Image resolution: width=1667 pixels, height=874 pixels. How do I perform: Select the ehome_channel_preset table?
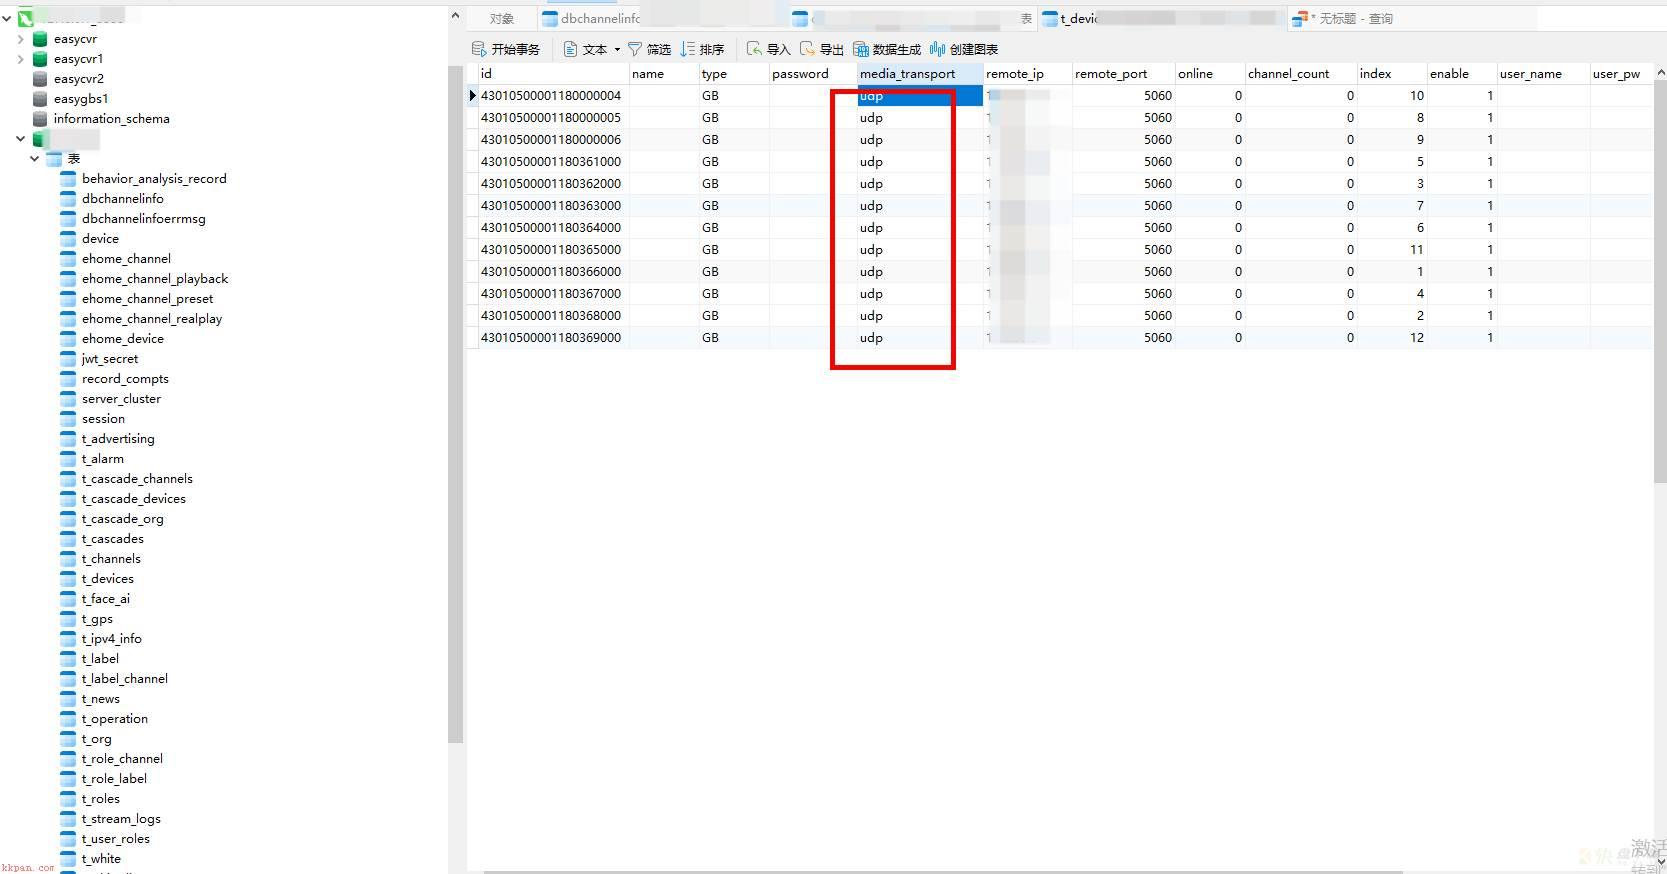pos(148,299)
